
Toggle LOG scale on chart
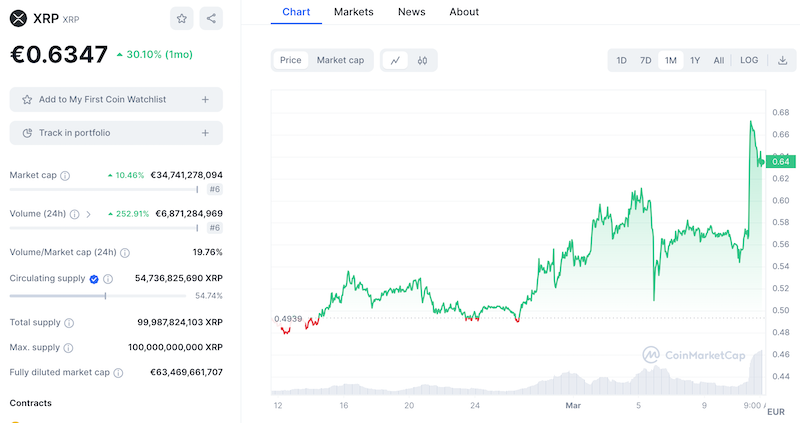point(749,60)
